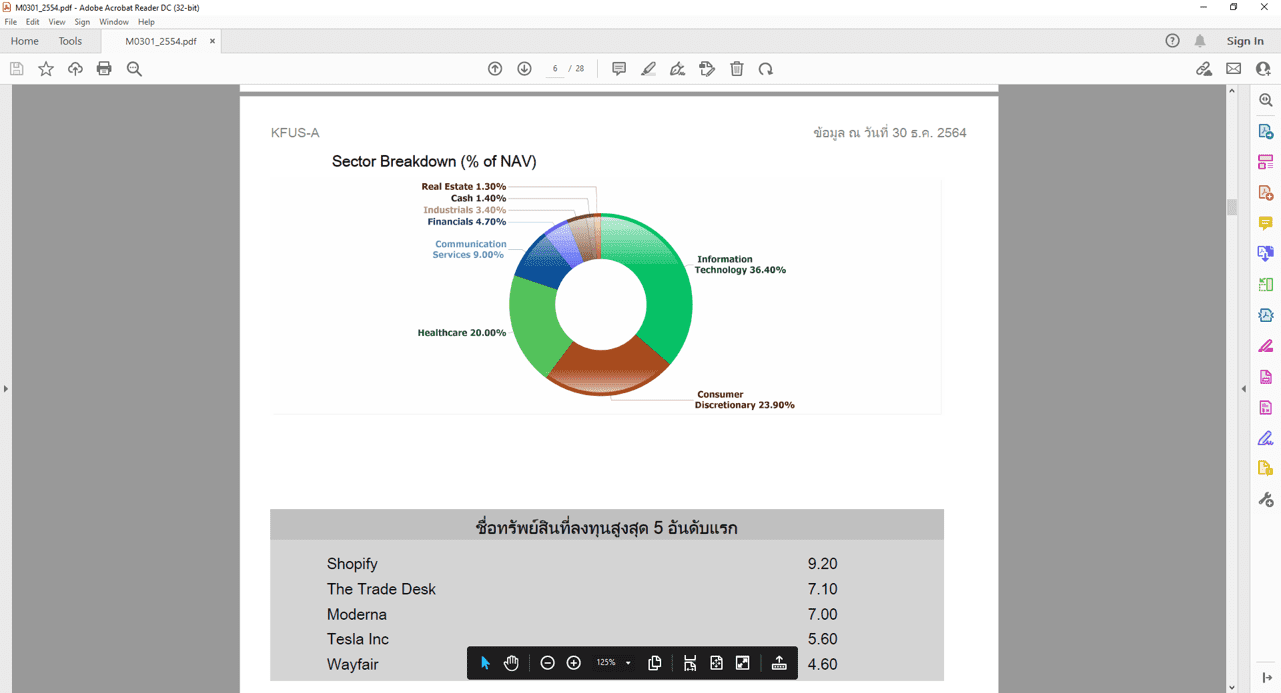Click the zoom in plus icon

pyautogui.click(x=574, y=663)
